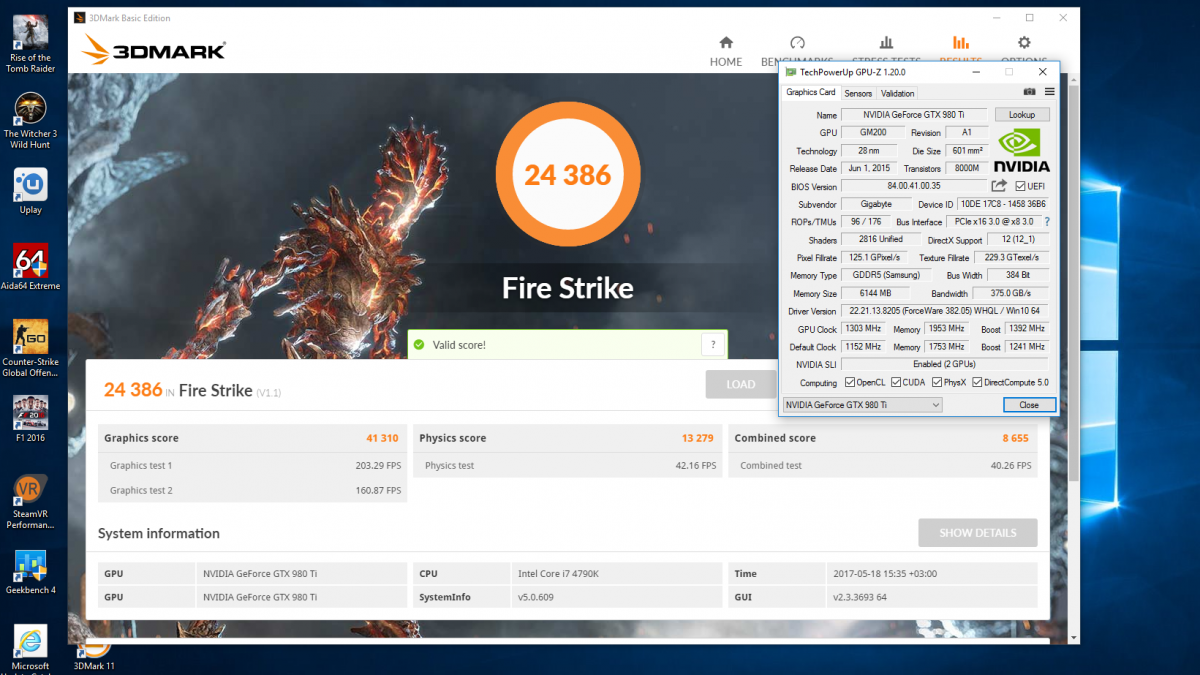Click the GPU name field in GPU-Z
Viewport: 1200px width, 675px height.
coord(914,115)
